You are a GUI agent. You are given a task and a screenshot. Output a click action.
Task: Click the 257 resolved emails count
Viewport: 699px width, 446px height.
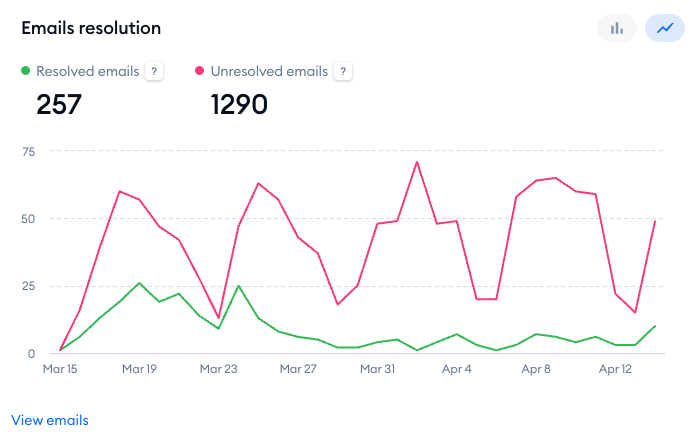pyautogui.click(x=58, y=103)
